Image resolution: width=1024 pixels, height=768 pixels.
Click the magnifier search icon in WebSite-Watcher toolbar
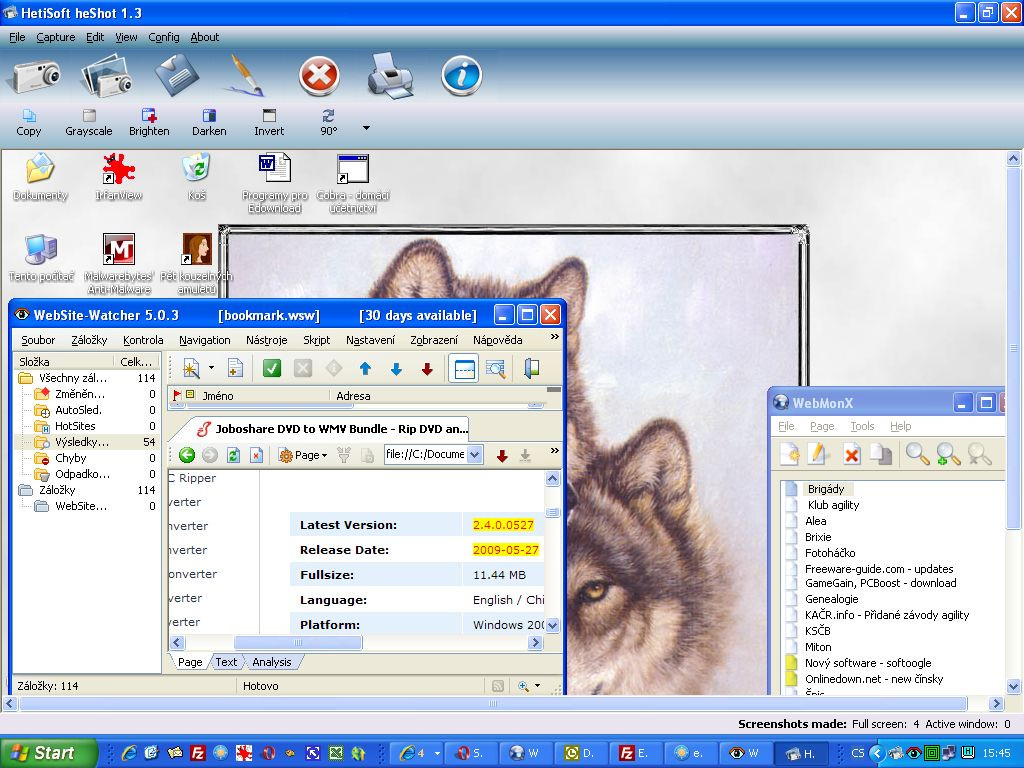(496, 369)
